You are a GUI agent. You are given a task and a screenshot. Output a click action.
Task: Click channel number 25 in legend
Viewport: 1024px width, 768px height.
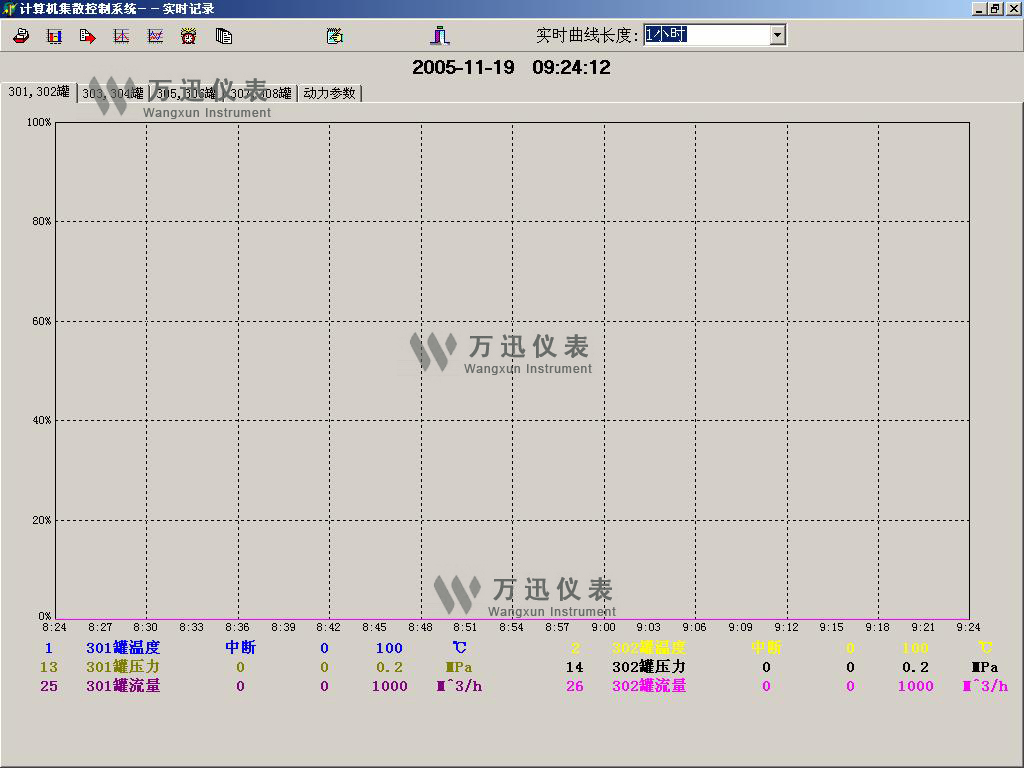click(49, 686)
